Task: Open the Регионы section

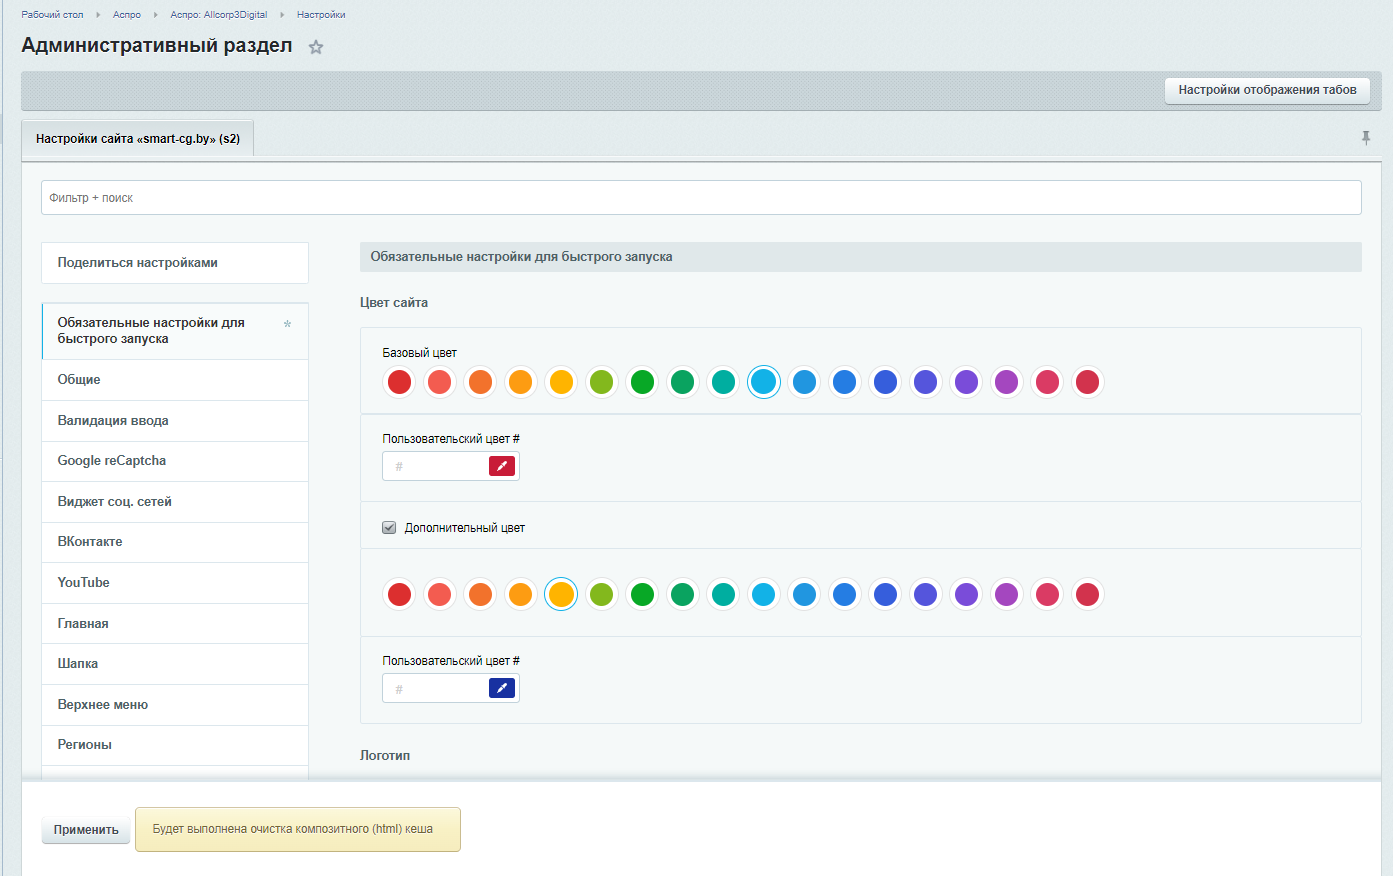Action: pyautogui.click(x=175, y=745)
